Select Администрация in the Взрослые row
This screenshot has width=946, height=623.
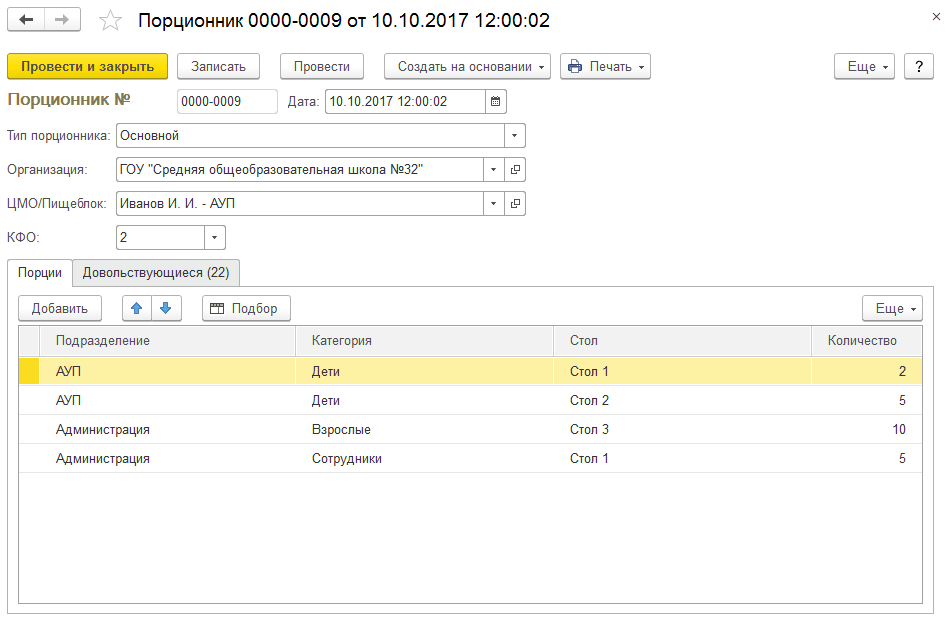coord(168,429)
